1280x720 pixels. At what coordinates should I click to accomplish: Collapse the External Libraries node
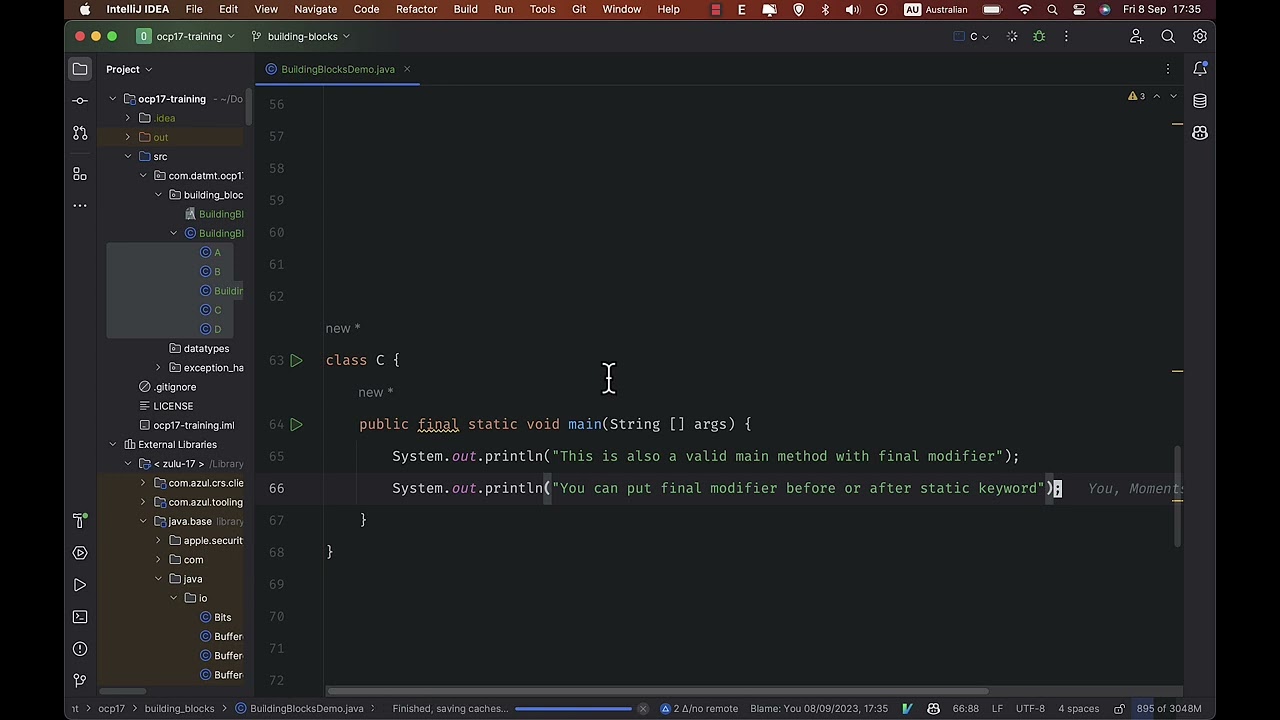pyautogui.click(x=113, y=444)
